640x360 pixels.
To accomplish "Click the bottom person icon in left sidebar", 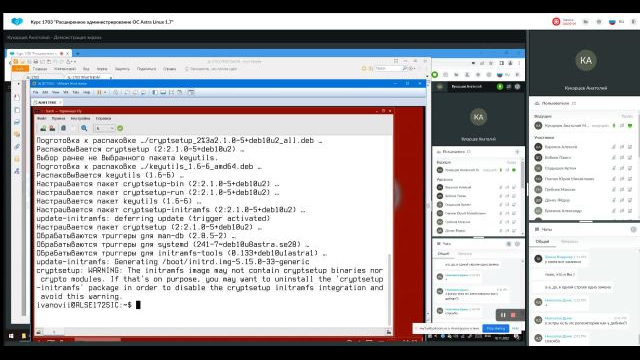I will point(17,171).
